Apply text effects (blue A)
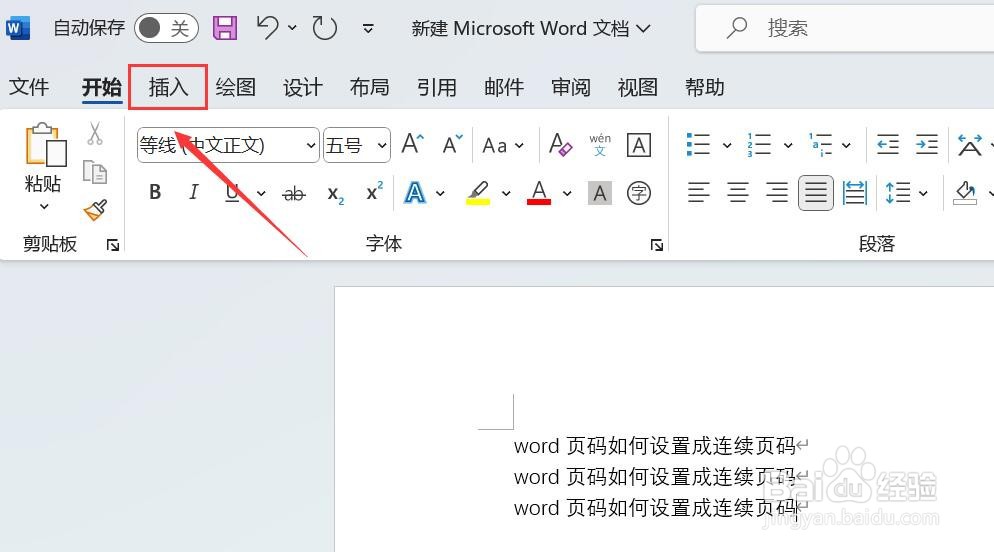 pos(415,193)
